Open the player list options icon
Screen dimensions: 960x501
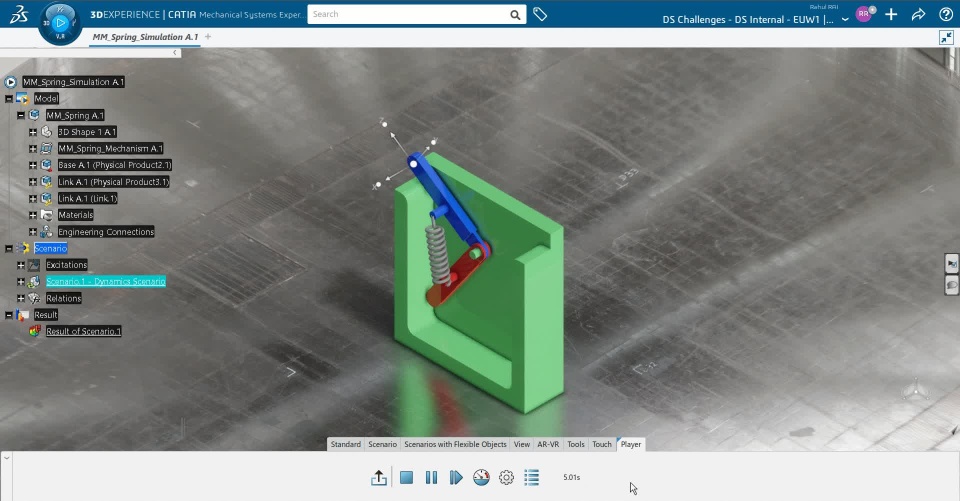click(x=531, y=477)
